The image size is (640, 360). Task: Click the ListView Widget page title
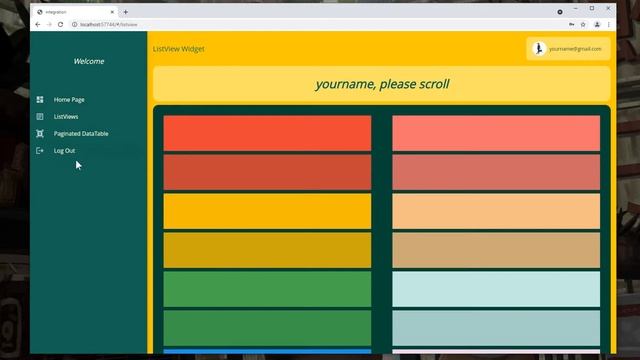click(179, 49)
